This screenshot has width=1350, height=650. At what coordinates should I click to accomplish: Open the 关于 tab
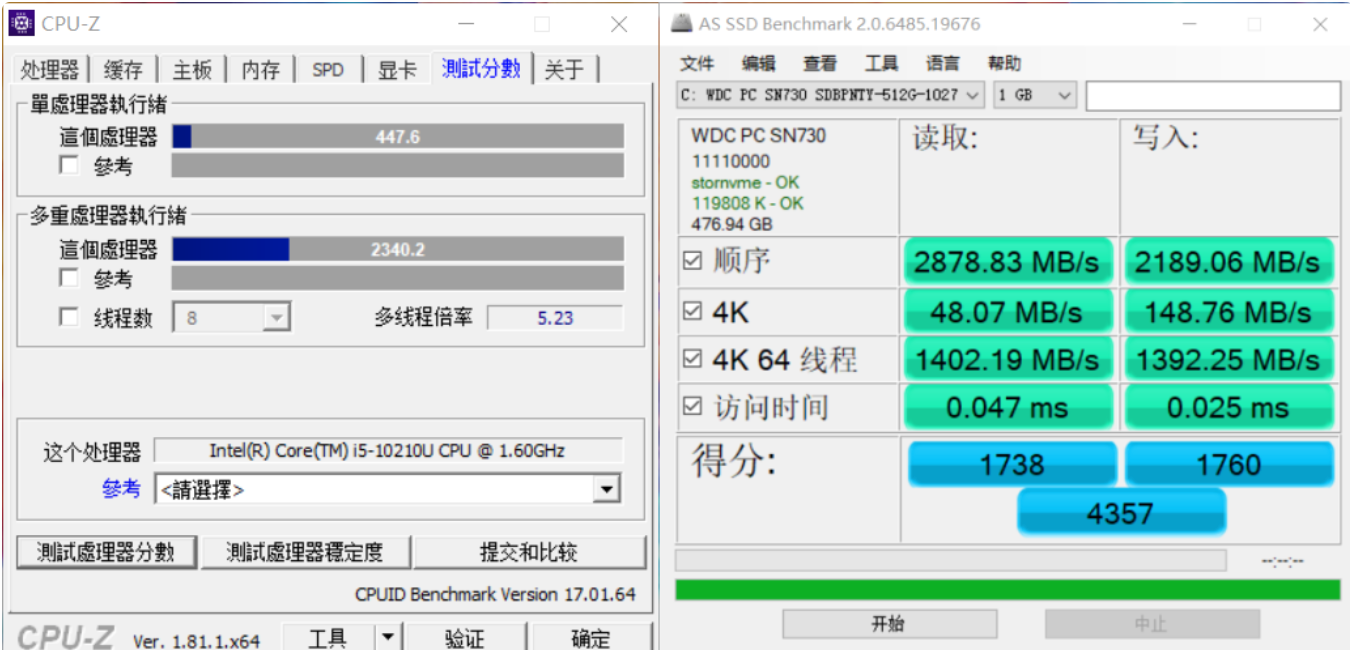pyautogui.click(x=564, y=69)
